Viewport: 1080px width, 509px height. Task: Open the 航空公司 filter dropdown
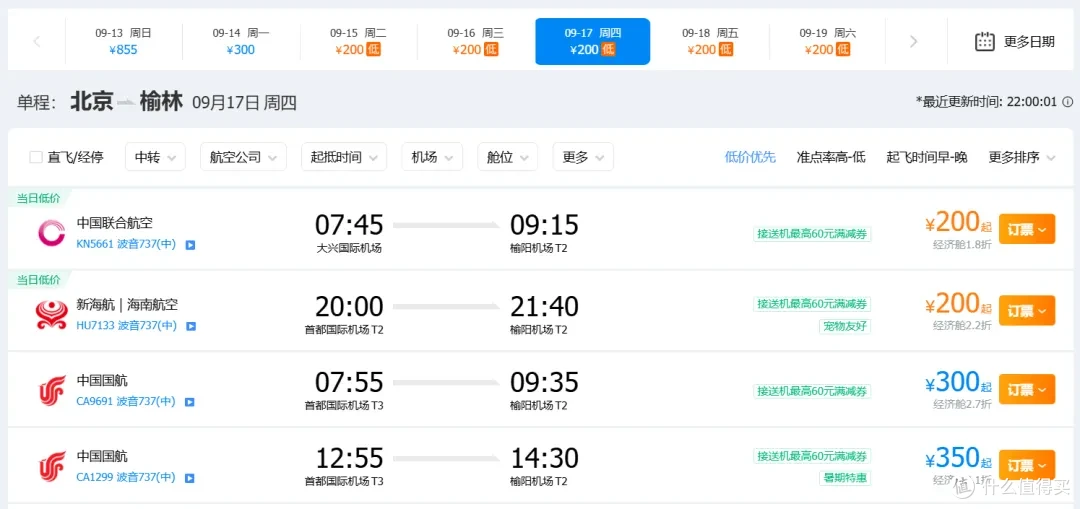pos(243,157)
